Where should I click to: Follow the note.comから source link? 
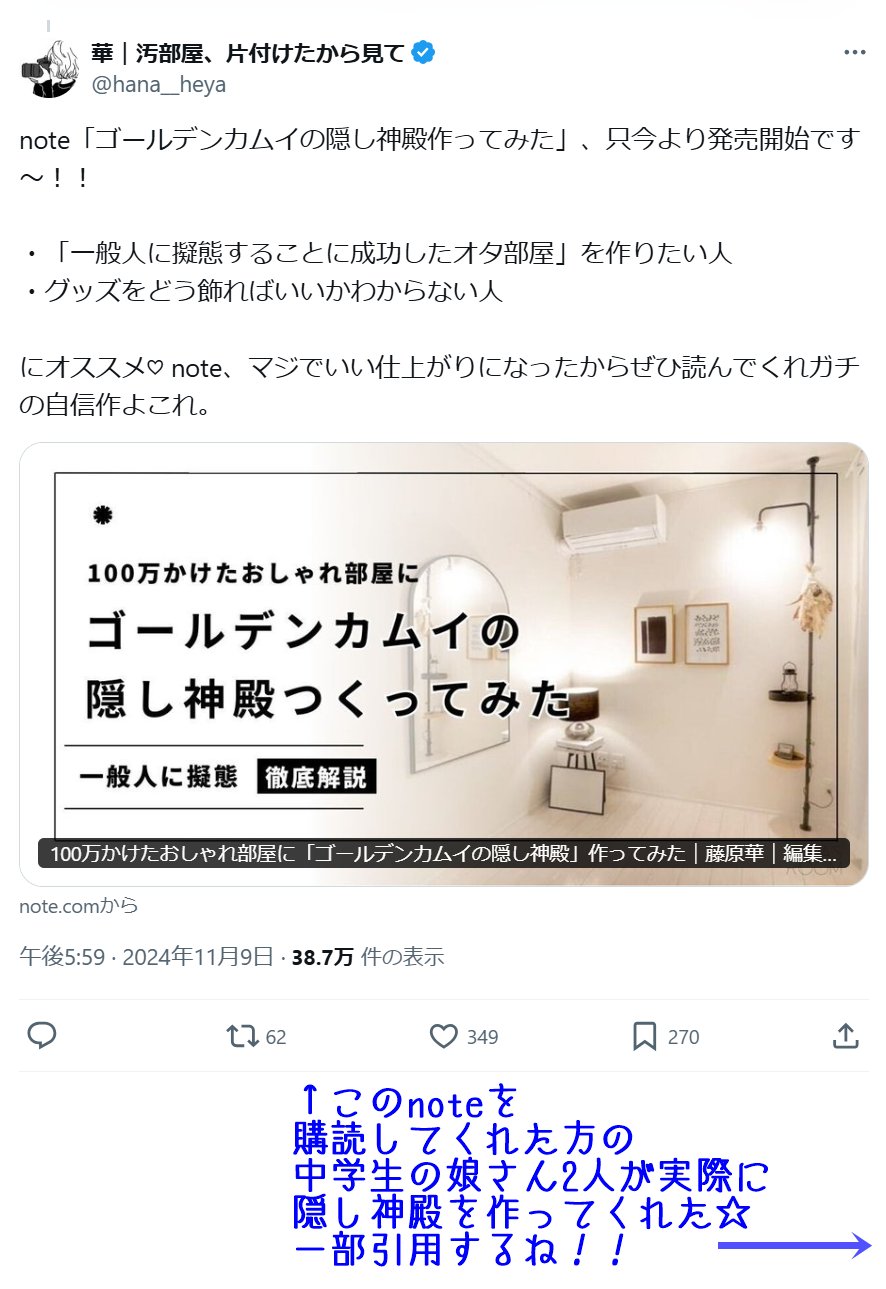coord(78,906)
